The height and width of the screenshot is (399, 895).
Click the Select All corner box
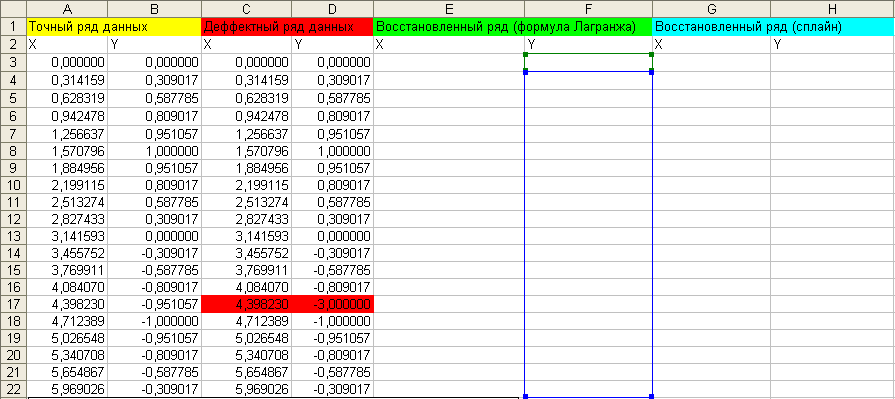point(13,9)
